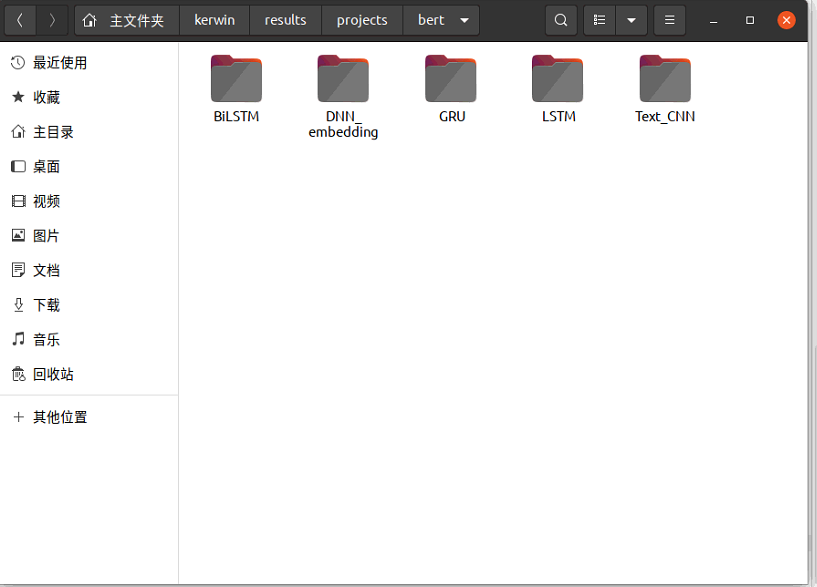Go back with the left arrow button
Image resolution: width=817 pixels, height=587 pixels.
pos(20,20)
